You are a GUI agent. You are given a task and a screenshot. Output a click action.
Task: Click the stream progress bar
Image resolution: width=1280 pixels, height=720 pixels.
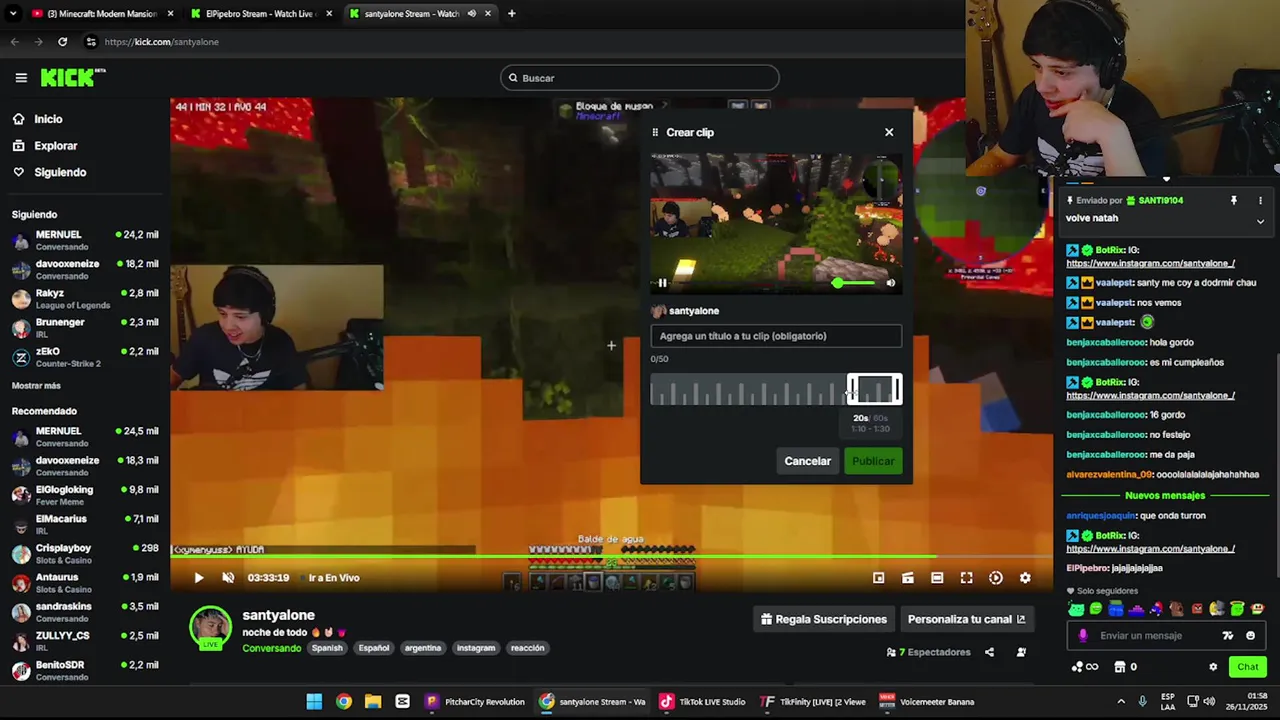pos(611,557)
